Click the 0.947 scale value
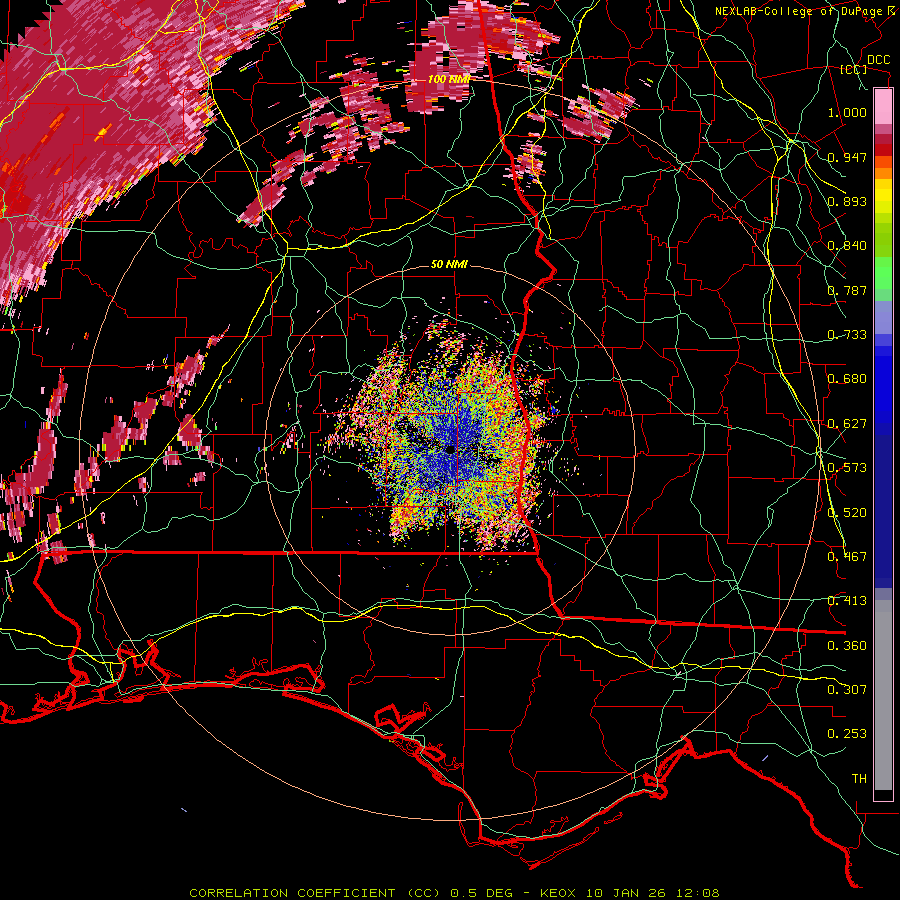The image size is (900, 900). [x=847, y=157]
